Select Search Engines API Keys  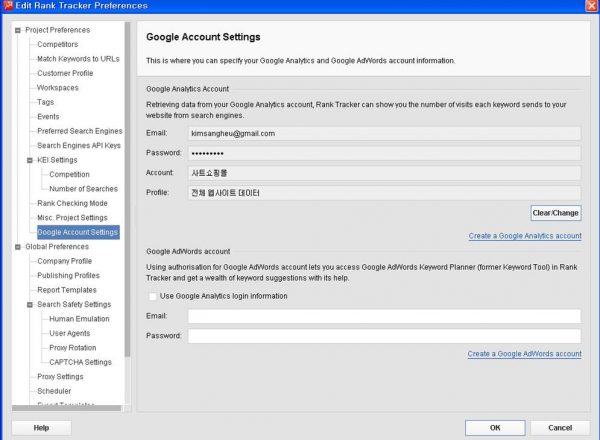79,146
